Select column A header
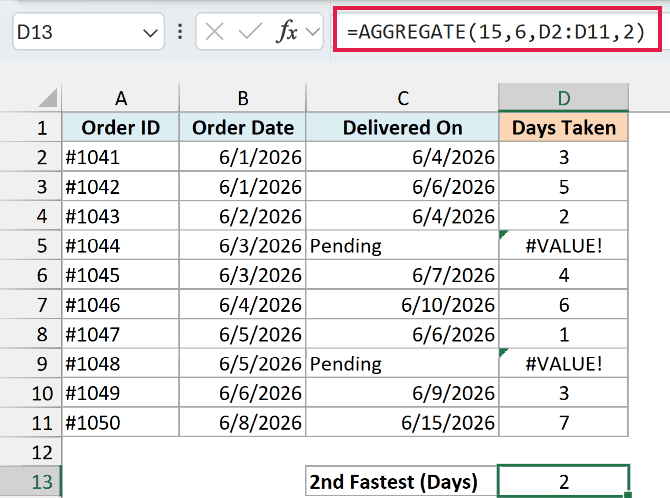 [120, 98]
